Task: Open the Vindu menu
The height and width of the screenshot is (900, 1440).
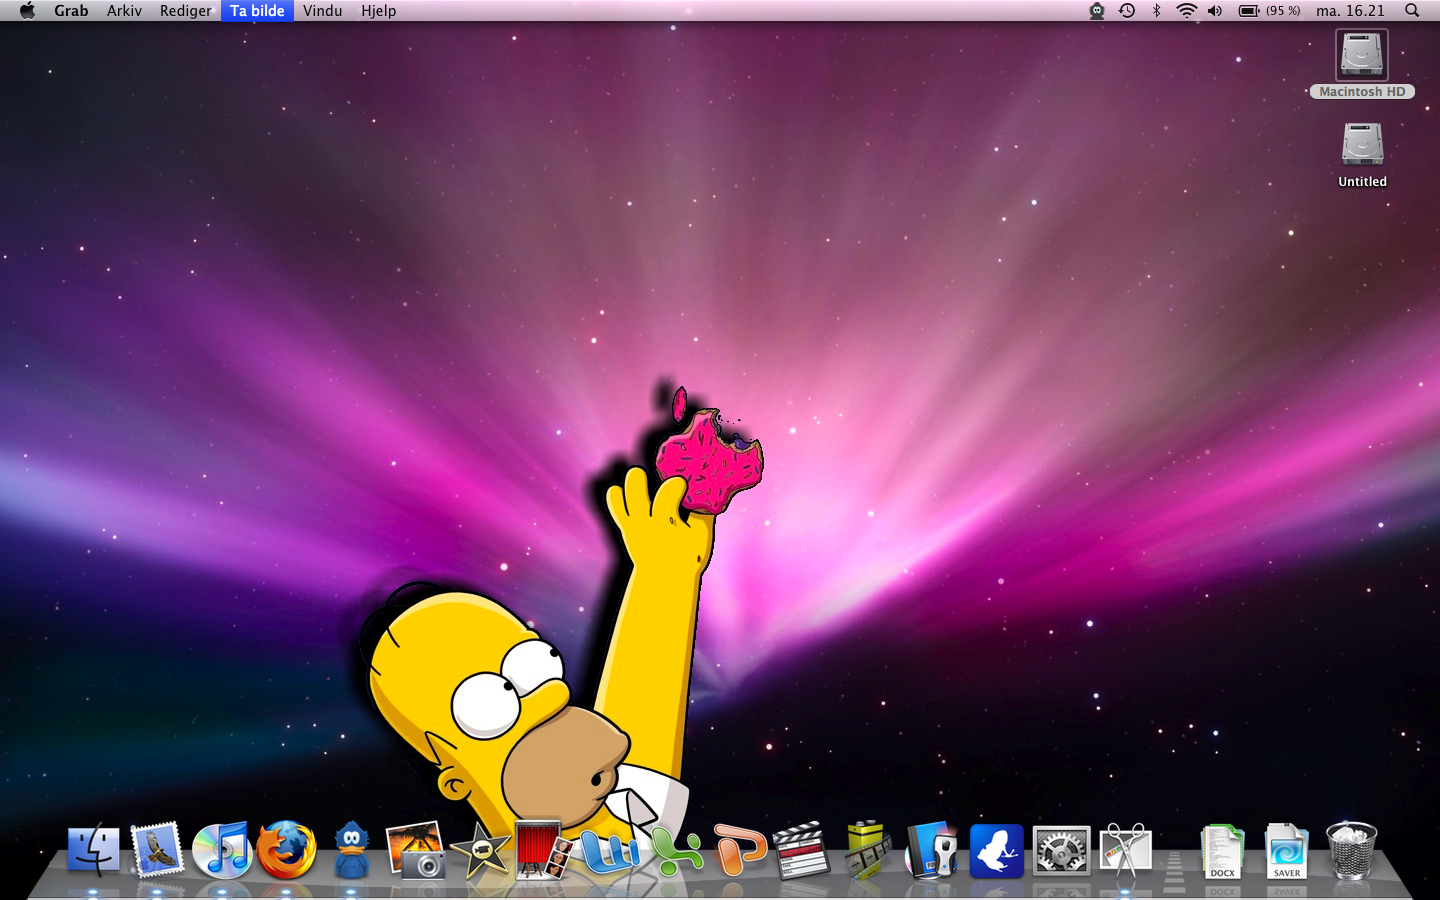Action: (x=322, y=11)
